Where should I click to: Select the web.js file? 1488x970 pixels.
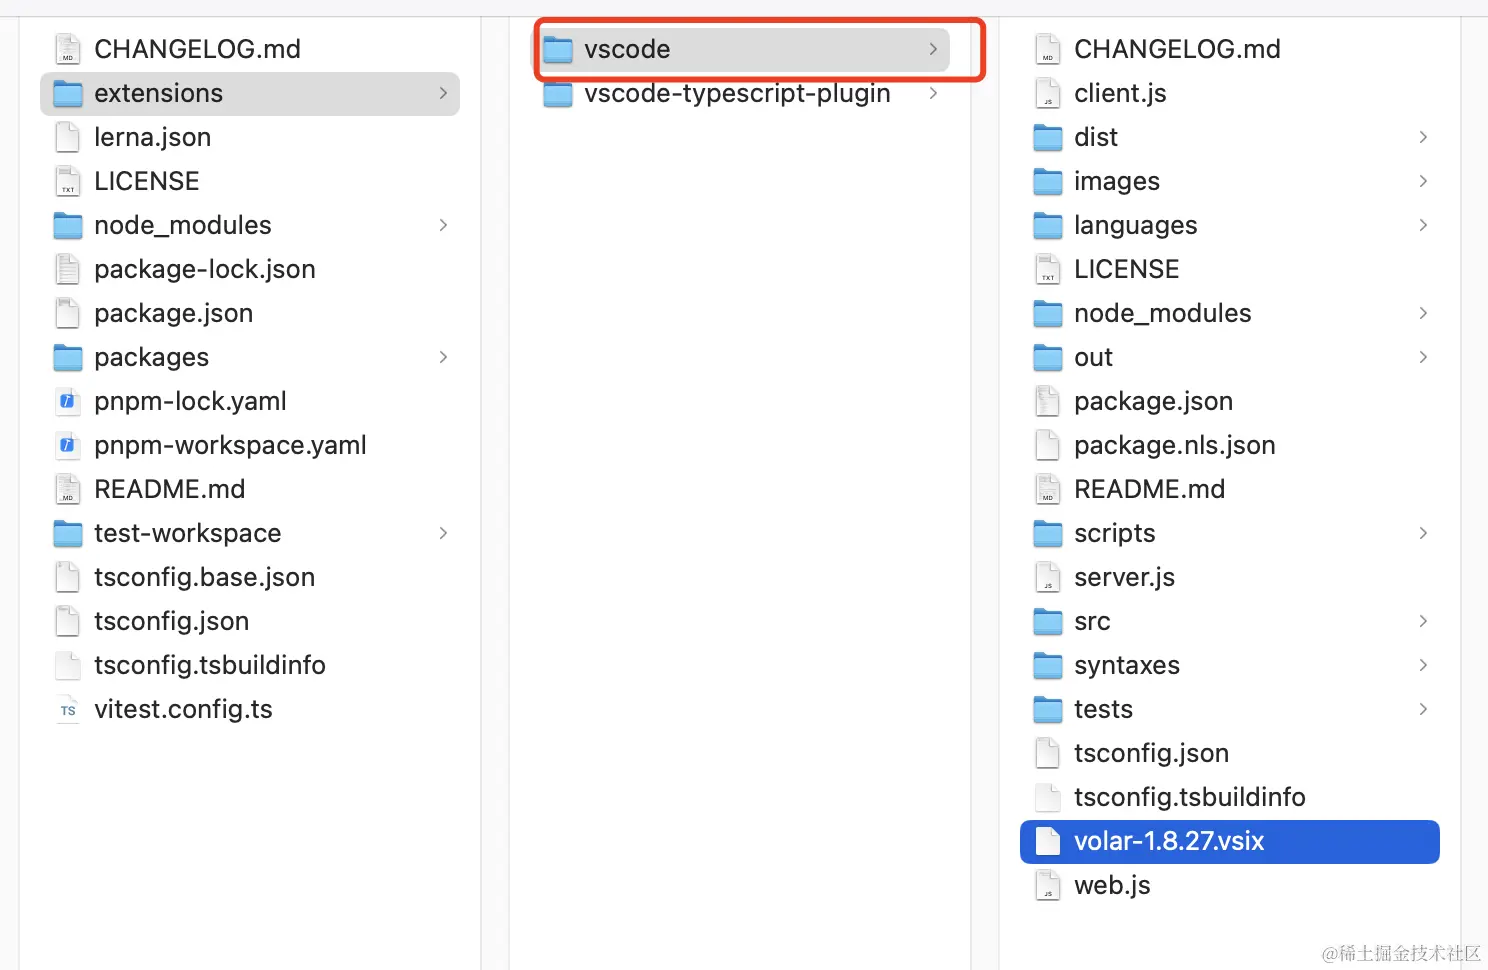[1112, 885]
